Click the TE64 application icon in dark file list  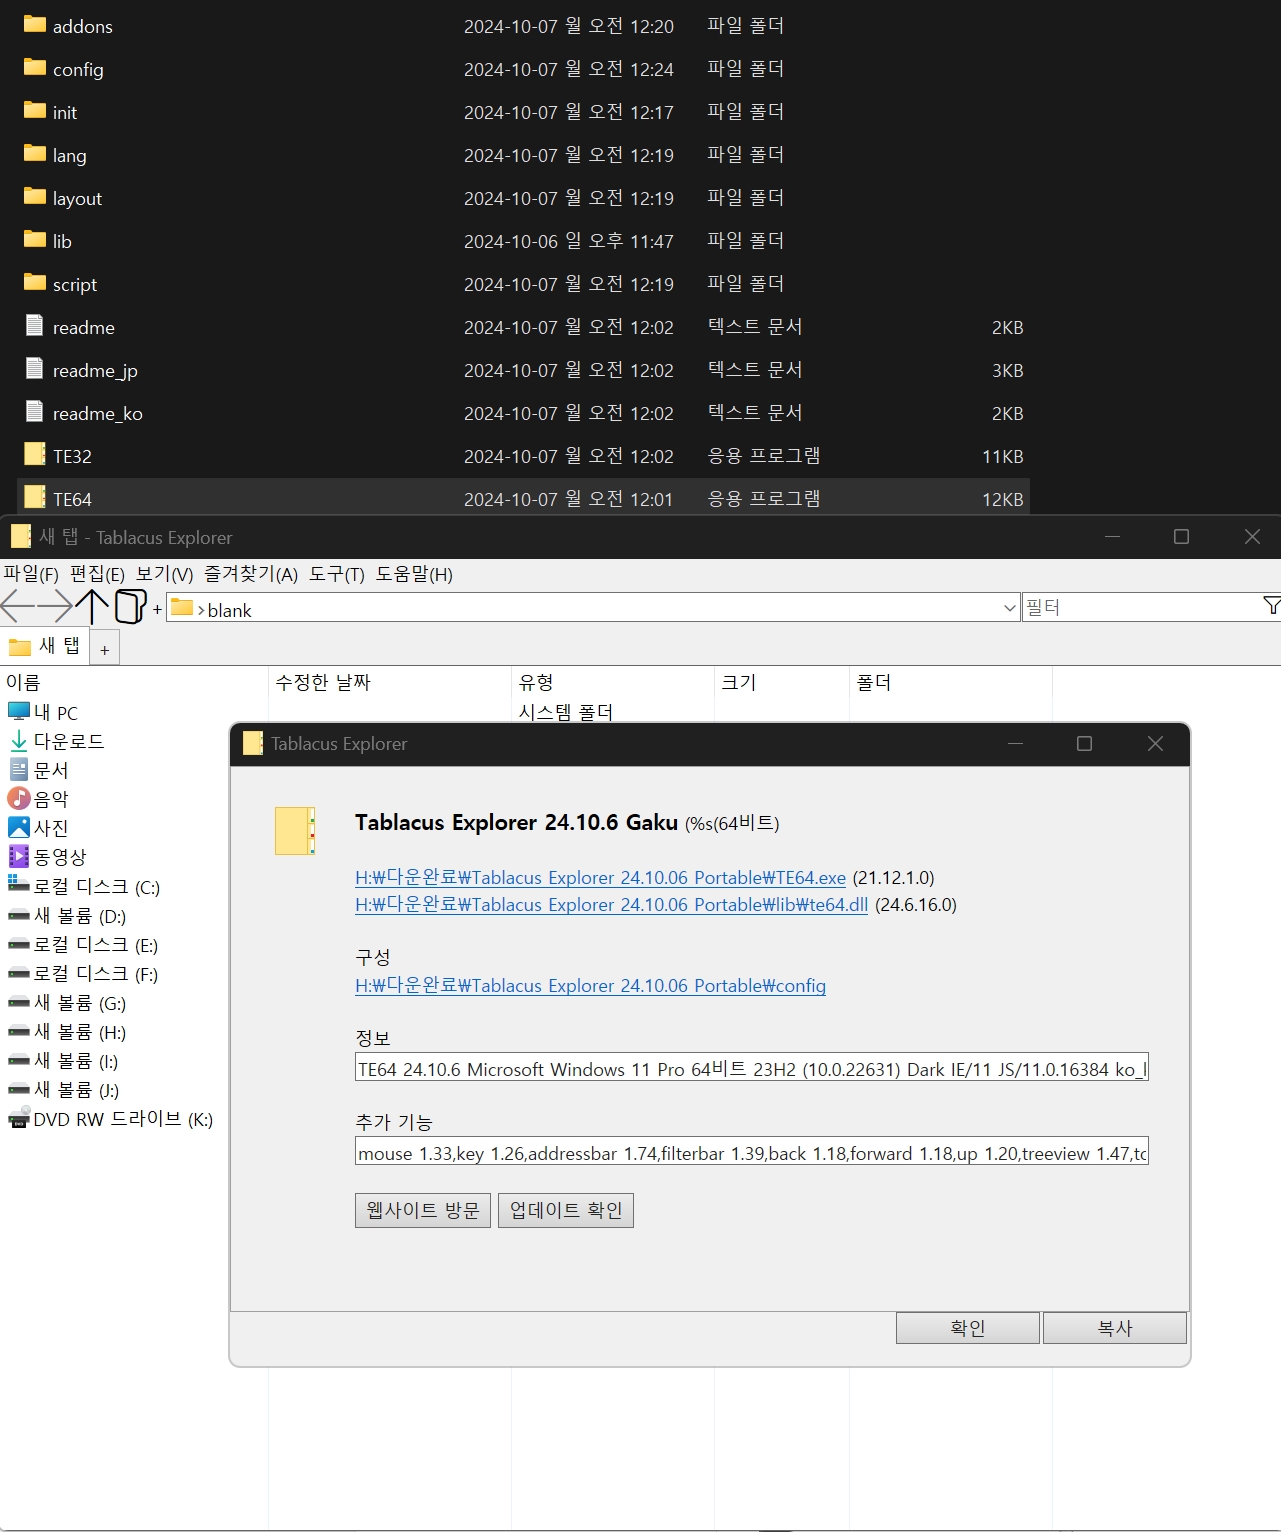coord(35,497)
